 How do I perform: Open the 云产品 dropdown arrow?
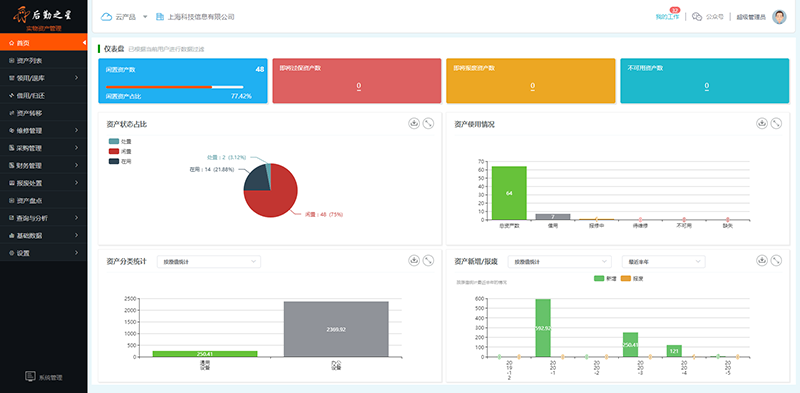point(145,17)
